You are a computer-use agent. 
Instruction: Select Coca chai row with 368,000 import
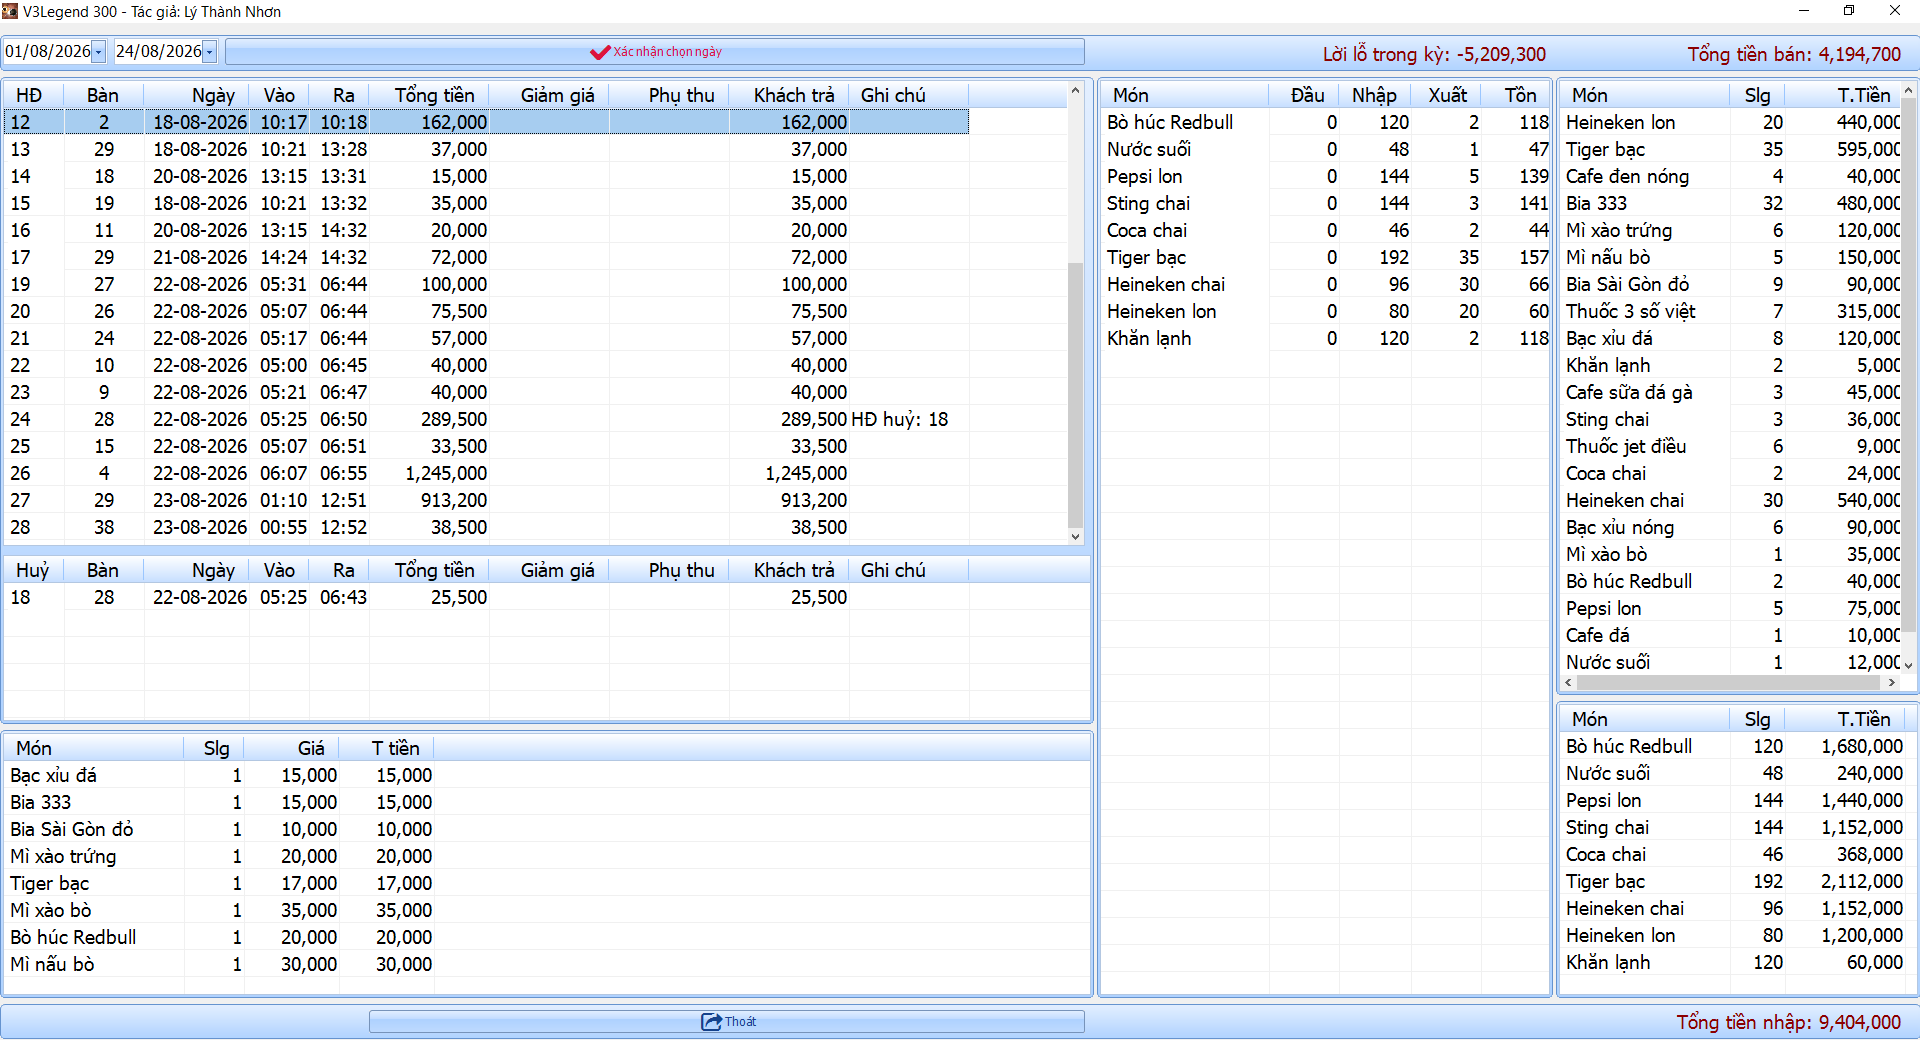(1733, 854)
